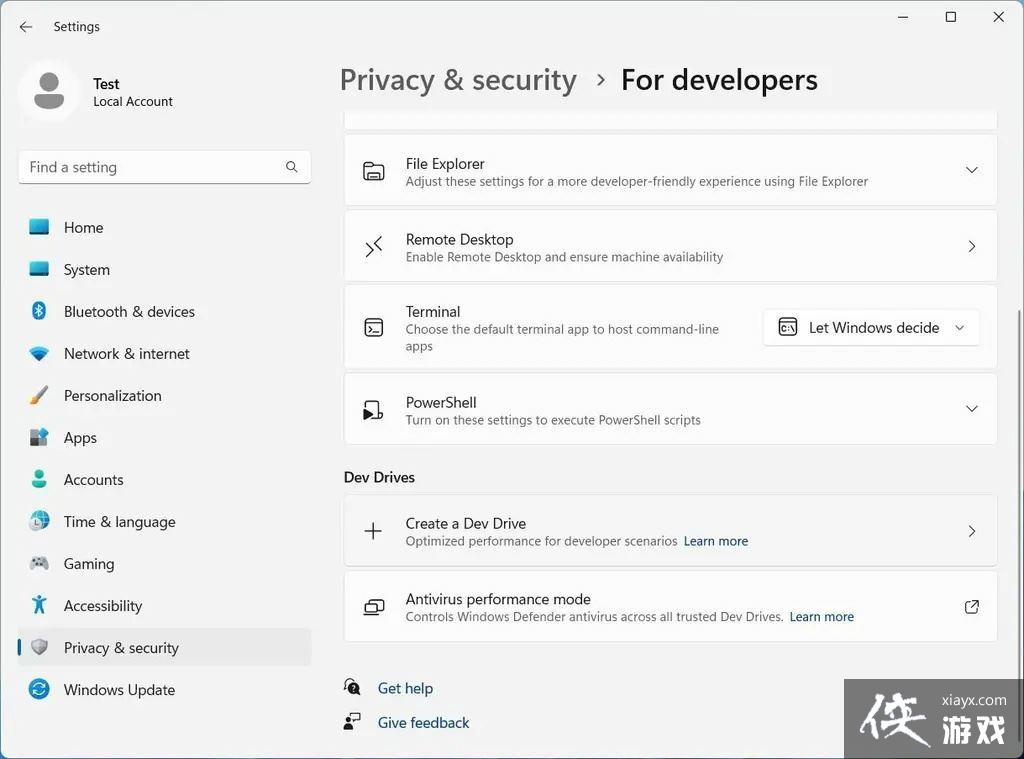Select the File Explorer folder icon
1024x759 pixels.
pos(373,170)
